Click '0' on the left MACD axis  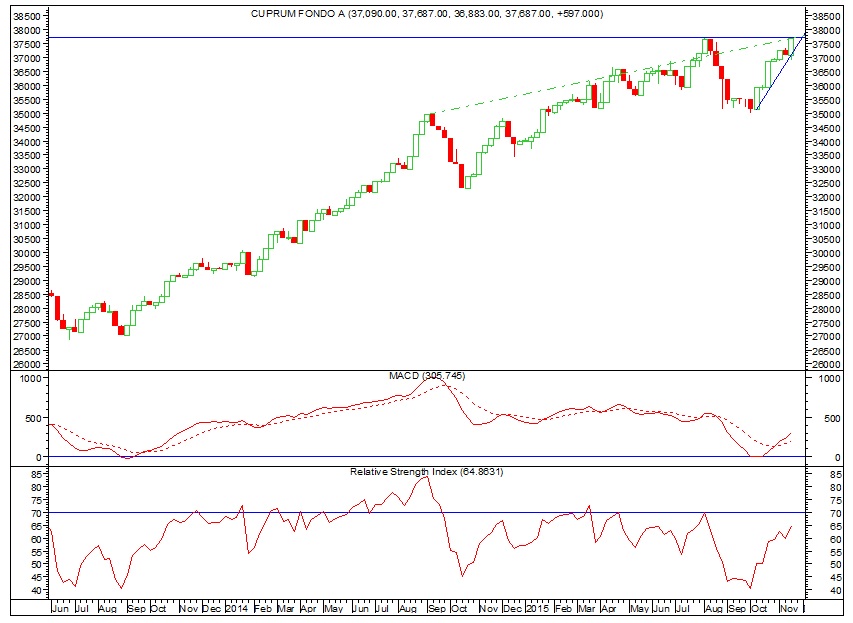pos(38,458)
